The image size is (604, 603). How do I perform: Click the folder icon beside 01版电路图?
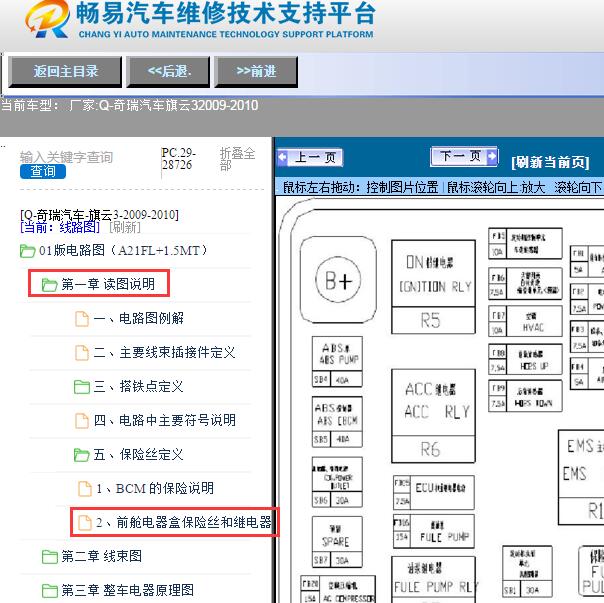tap(27, 251)
